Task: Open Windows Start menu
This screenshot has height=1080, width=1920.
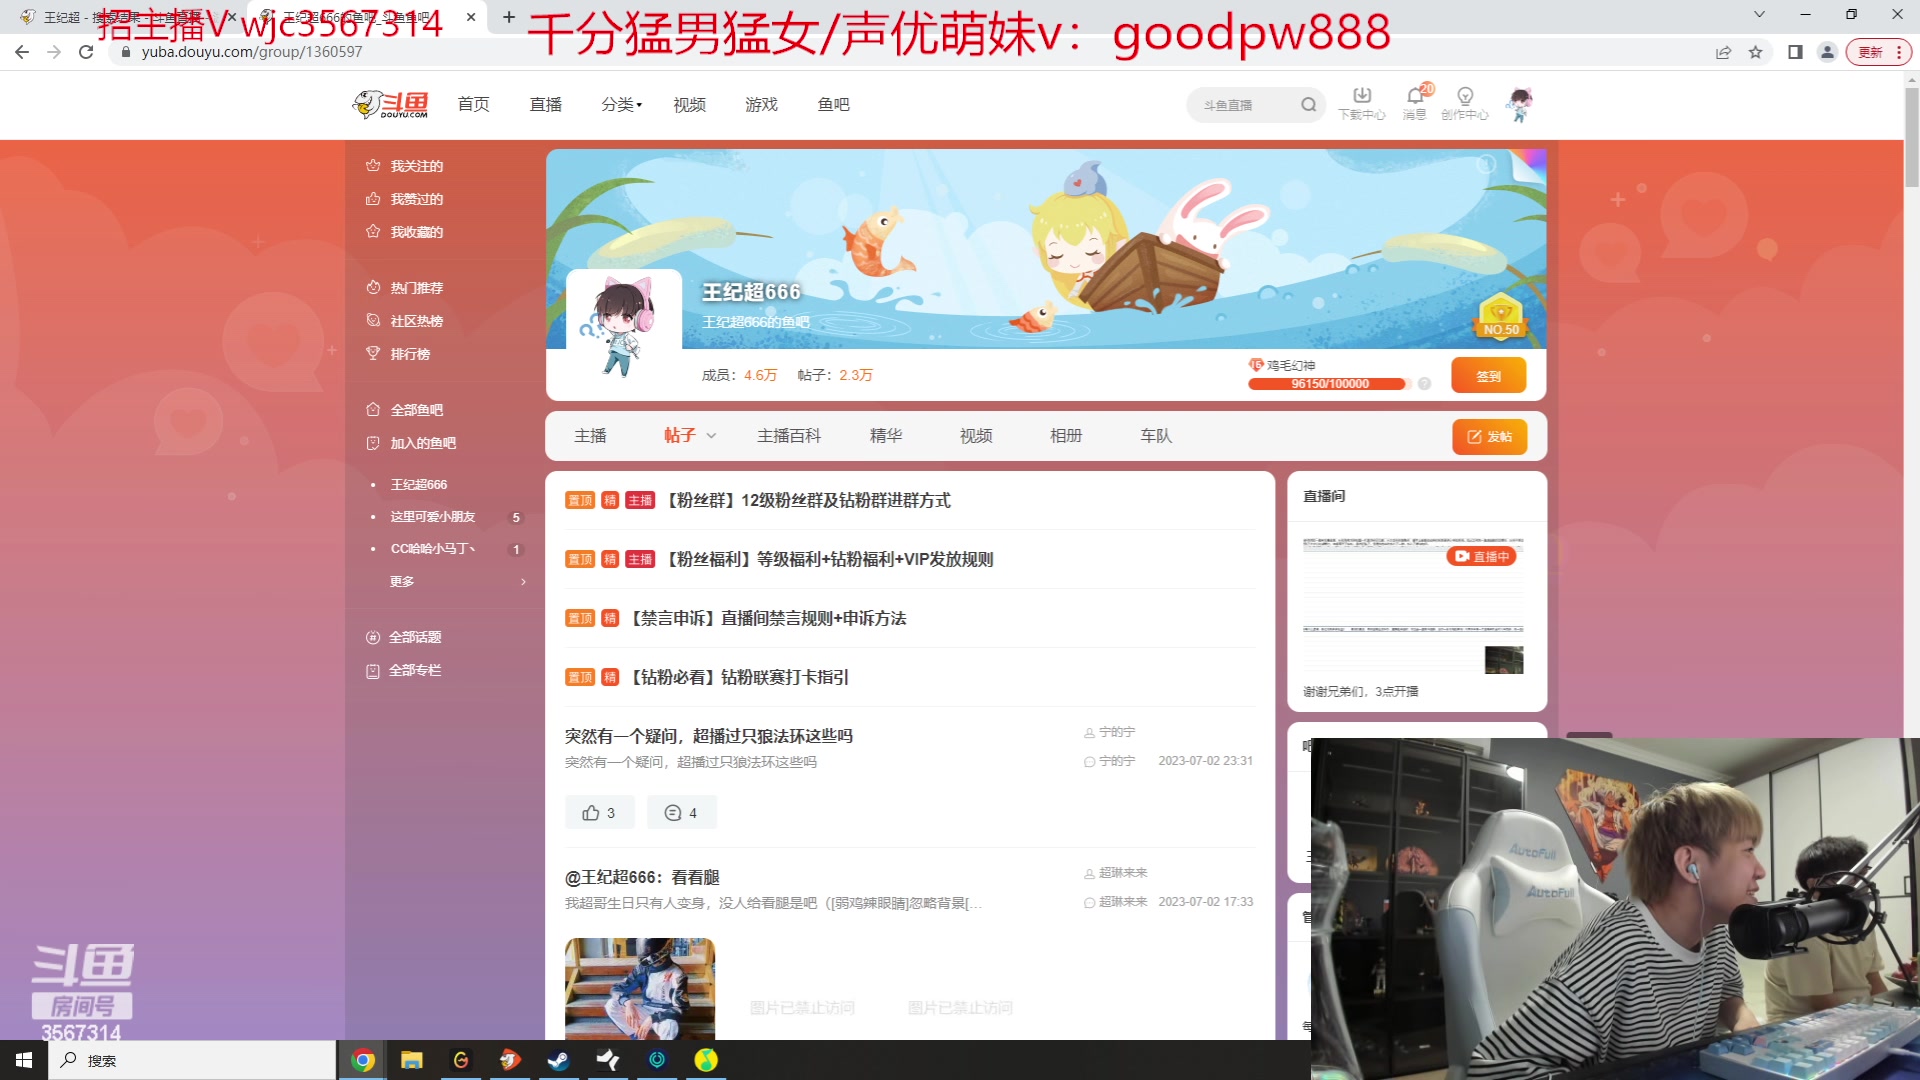Action: pyautogui.click(x=24, y=1060)
